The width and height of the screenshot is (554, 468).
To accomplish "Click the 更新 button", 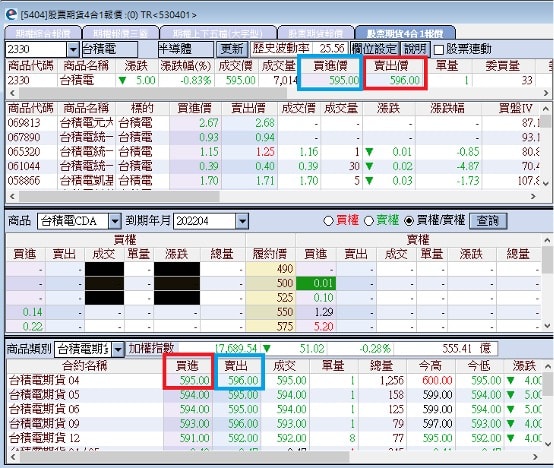I will point(232,49).
